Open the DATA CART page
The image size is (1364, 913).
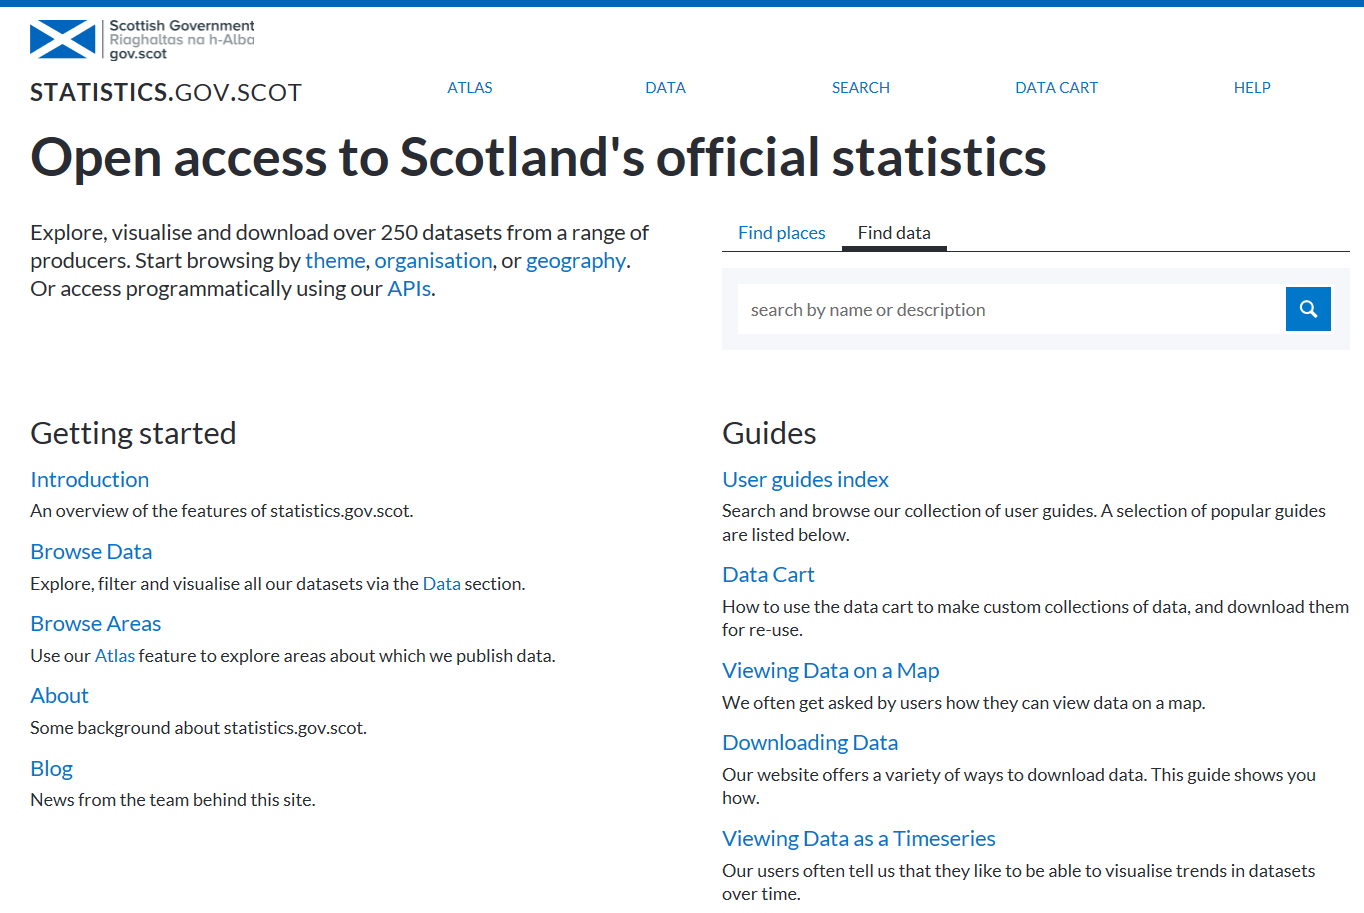1056,88
